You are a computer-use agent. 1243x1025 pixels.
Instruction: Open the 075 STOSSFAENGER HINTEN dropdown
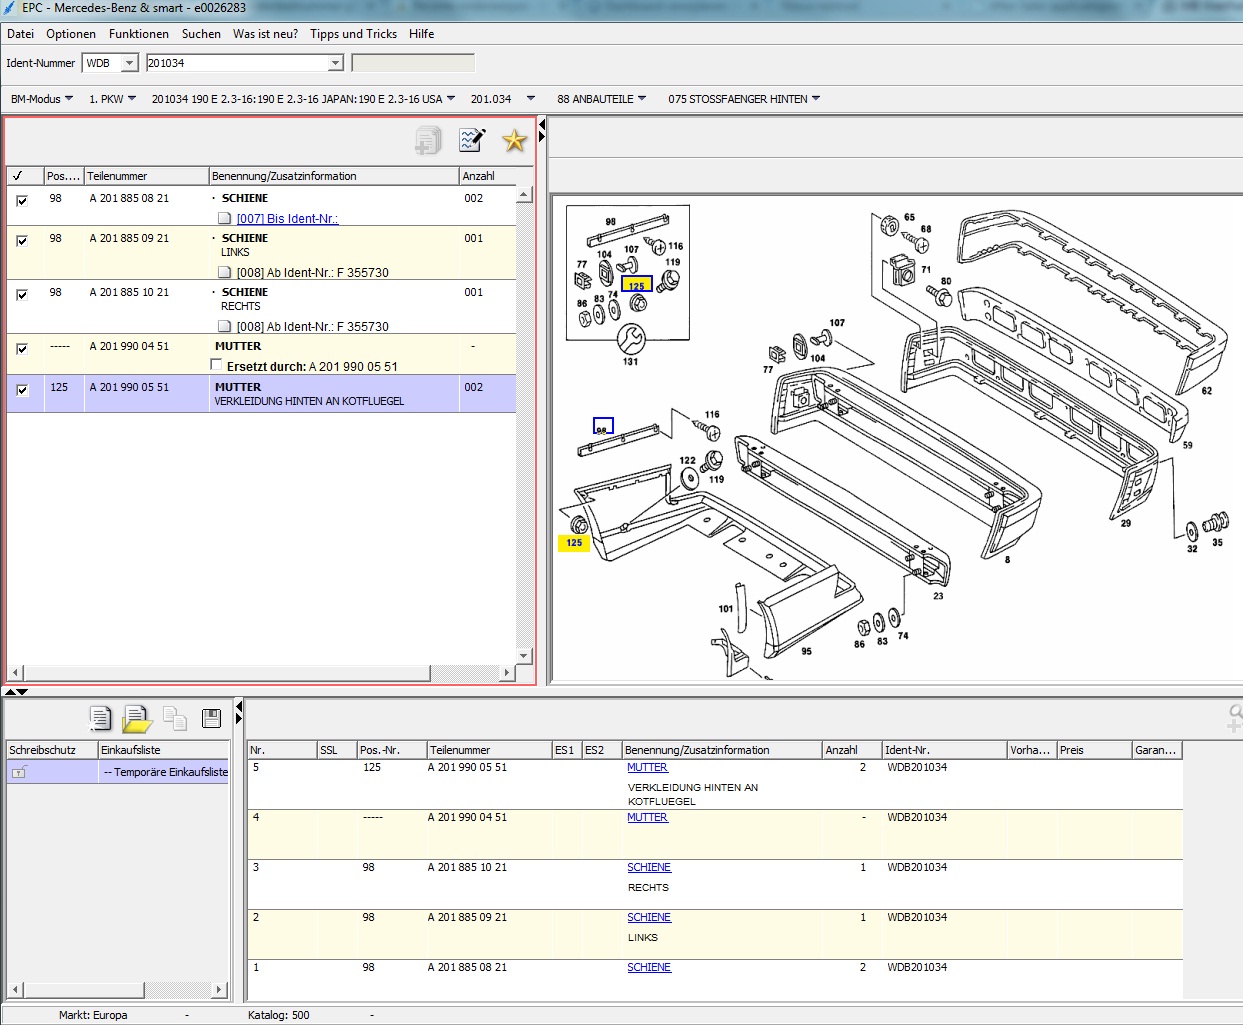pyautogui.click(x=744, y=99)
